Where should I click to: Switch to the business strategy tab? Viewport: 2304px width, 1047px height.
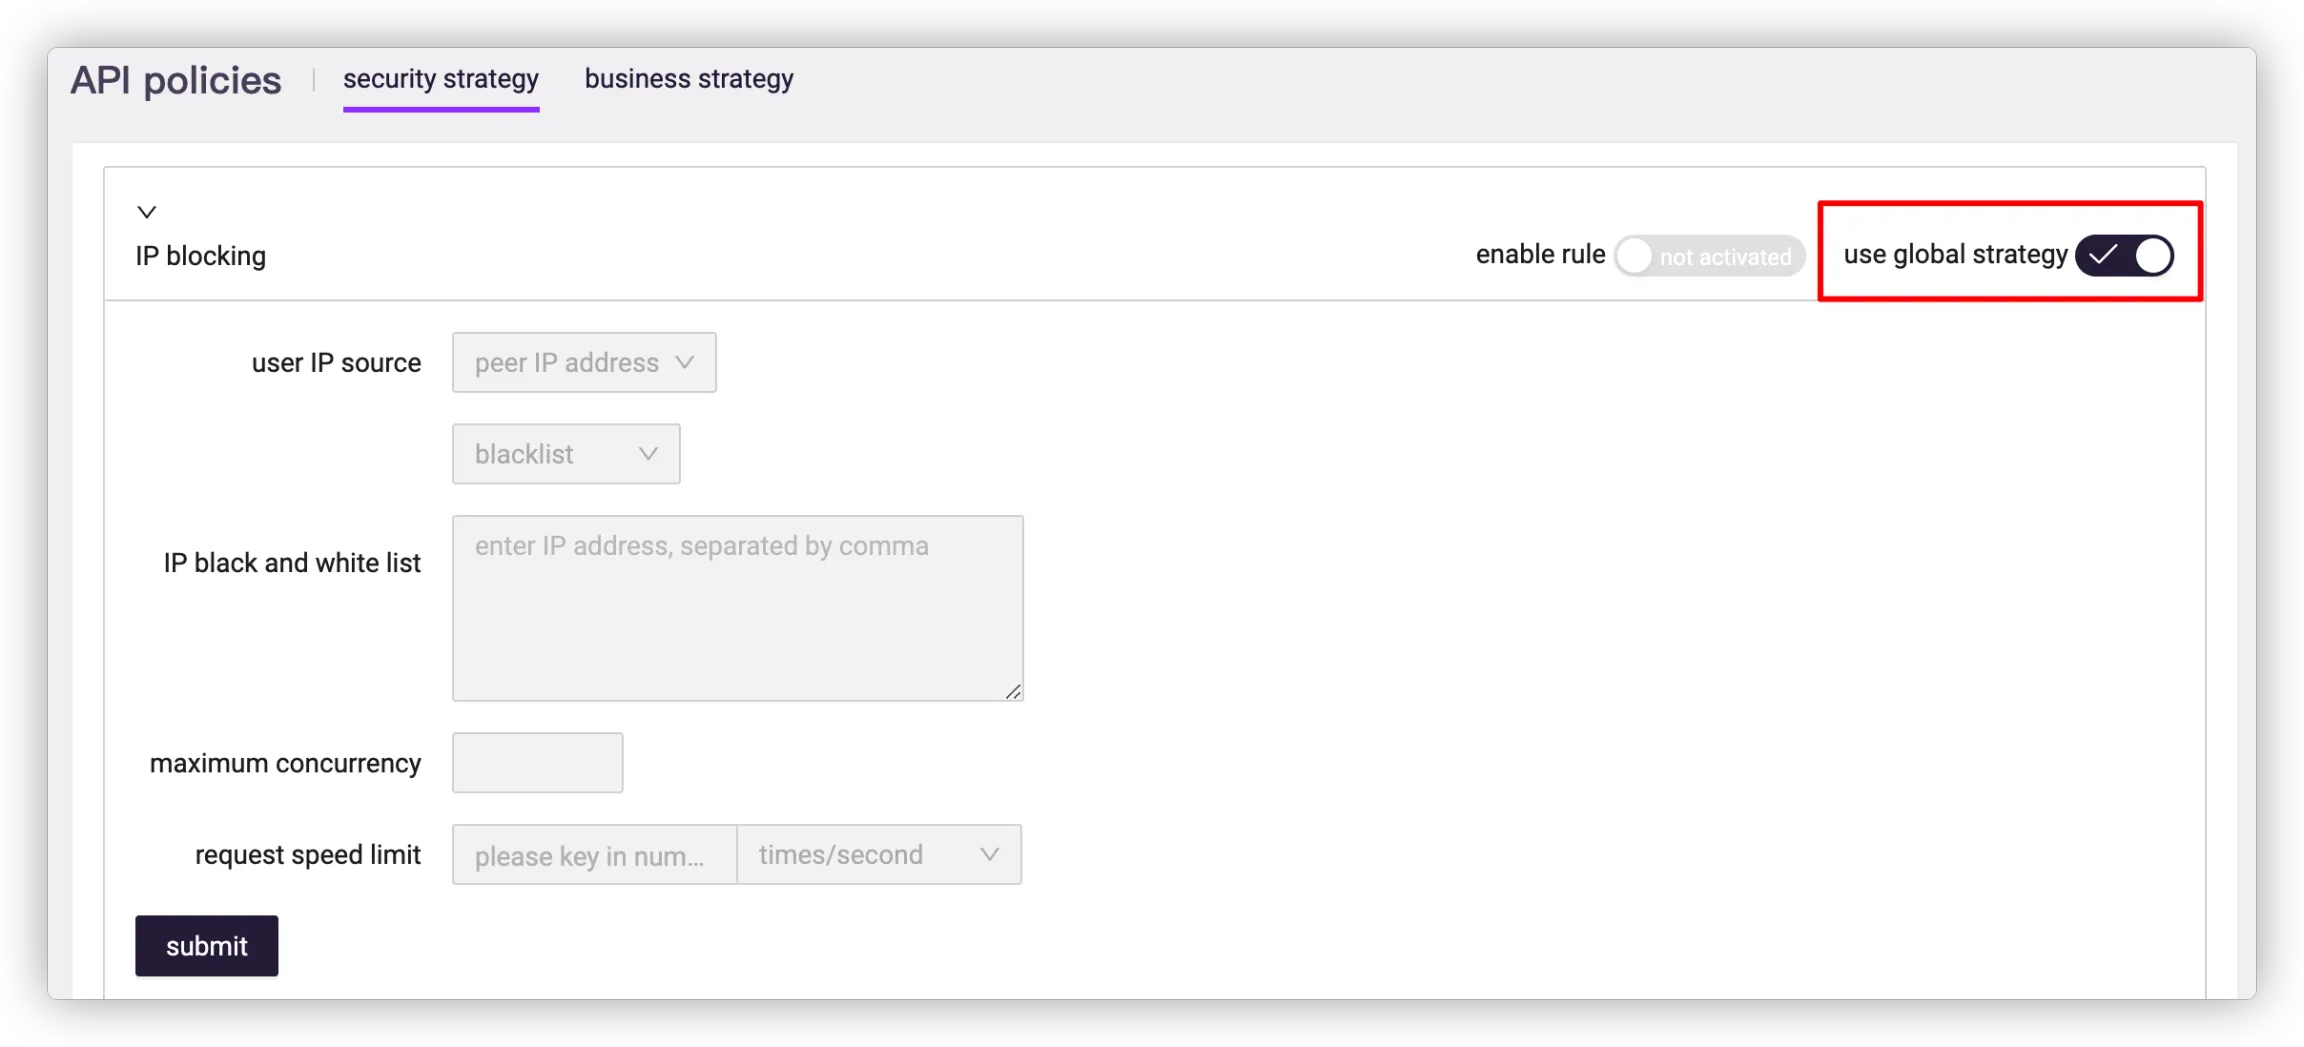(689, 79)
